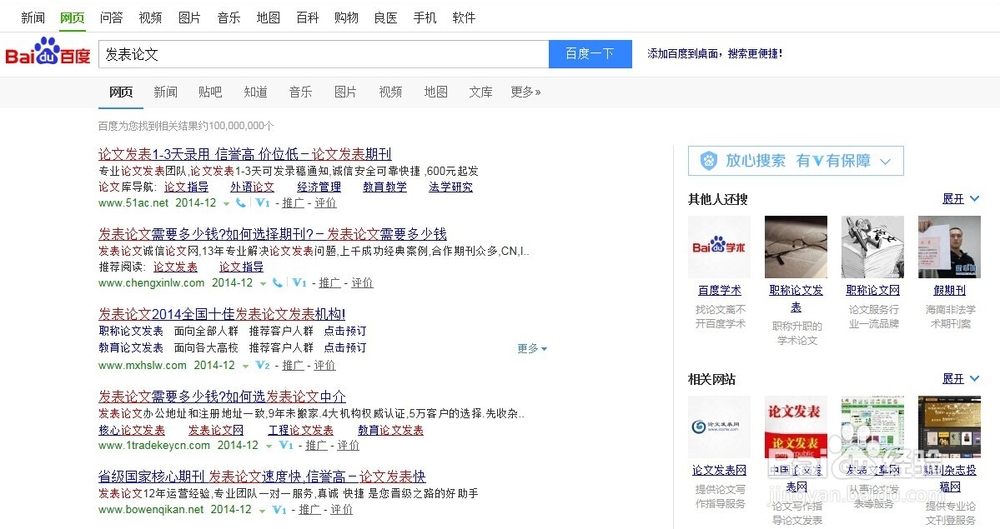Click the V2 badge beside www.mxhslw.com
Screen dimensions: 1000x529
(x=263, y=366)
